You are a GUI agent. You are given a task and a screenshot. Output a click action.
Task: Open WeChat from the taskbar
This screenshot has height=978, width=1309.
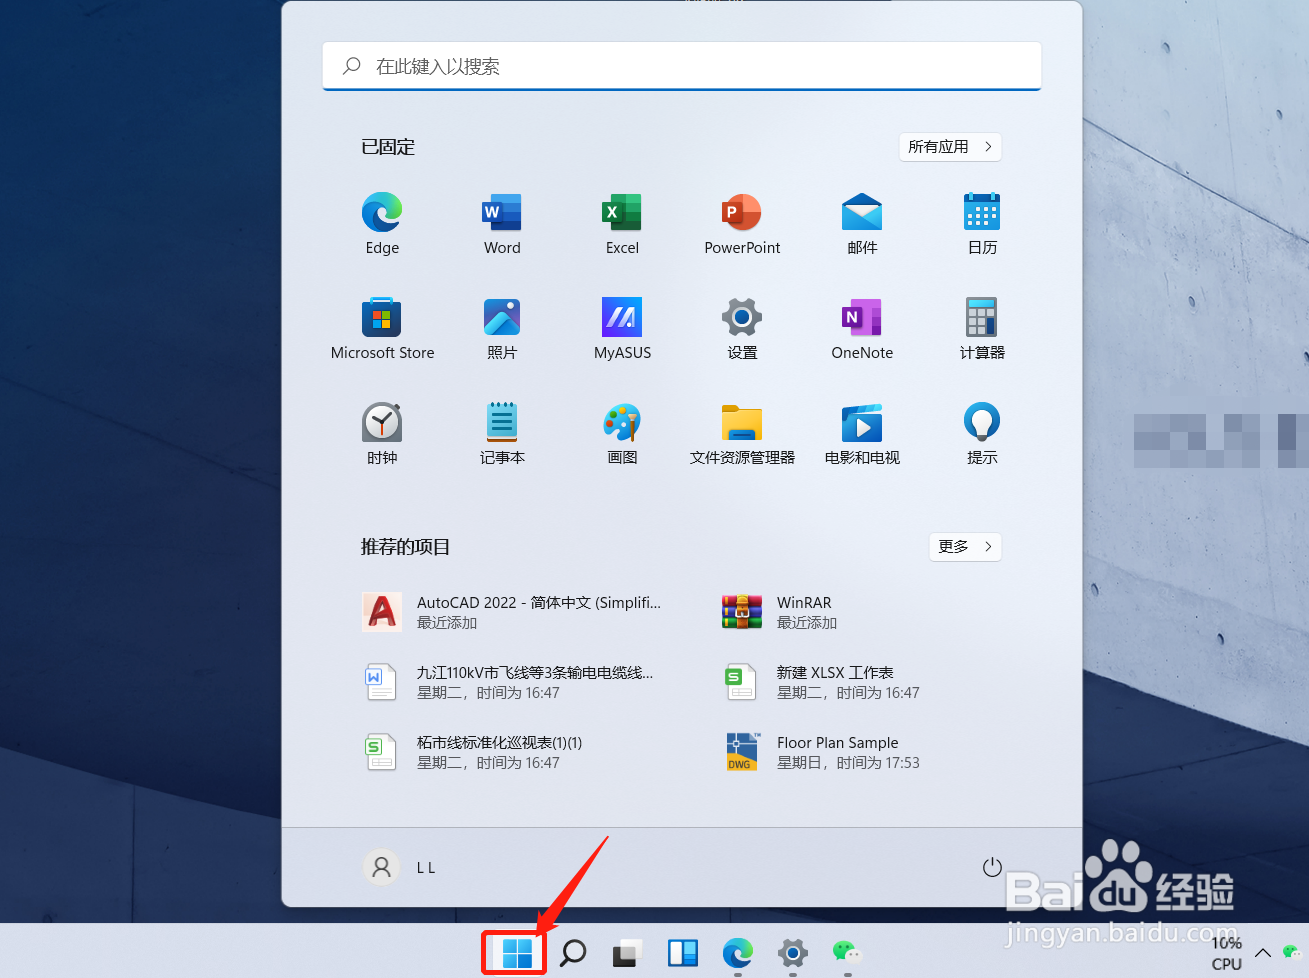[847, 953]
